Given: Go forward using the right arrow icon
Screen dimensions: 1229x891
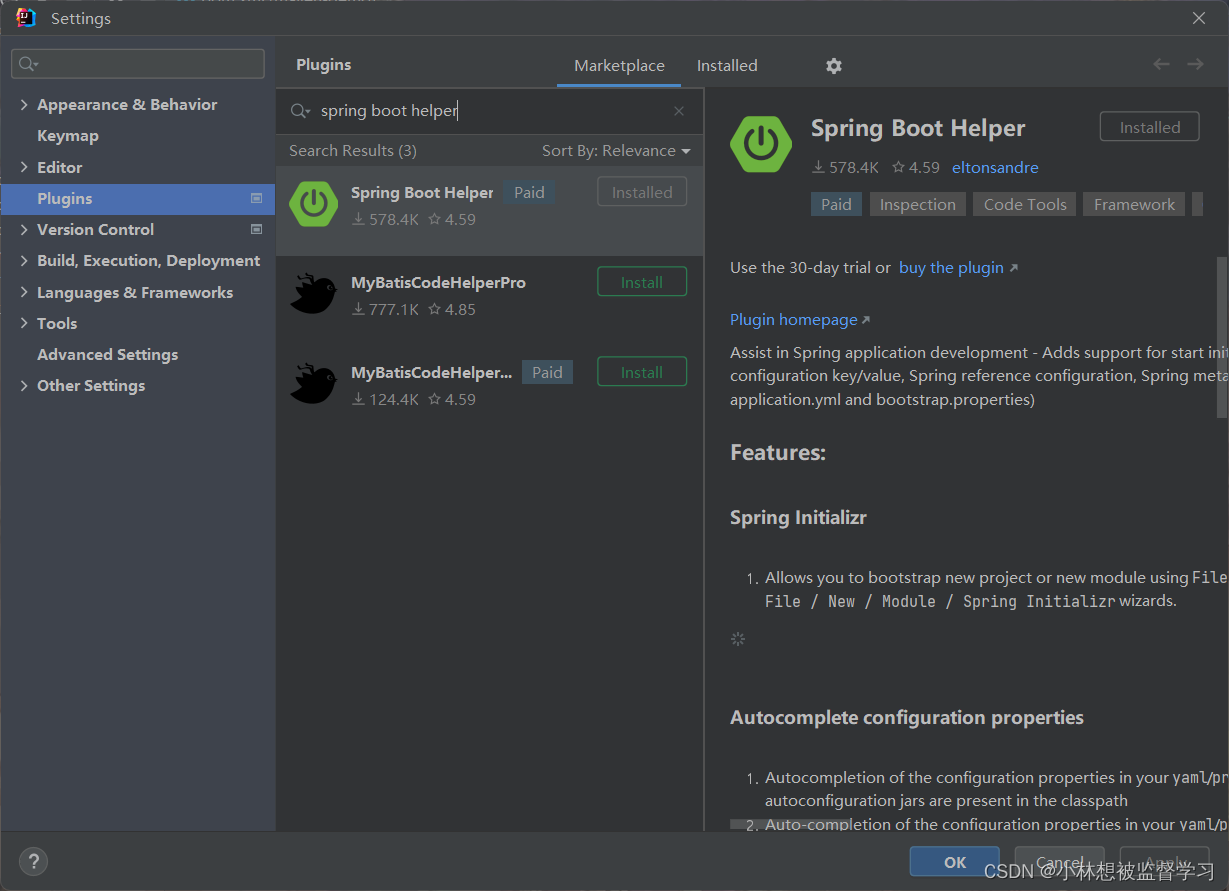Looking at the screenshot, I should (x=1195, y=64).
